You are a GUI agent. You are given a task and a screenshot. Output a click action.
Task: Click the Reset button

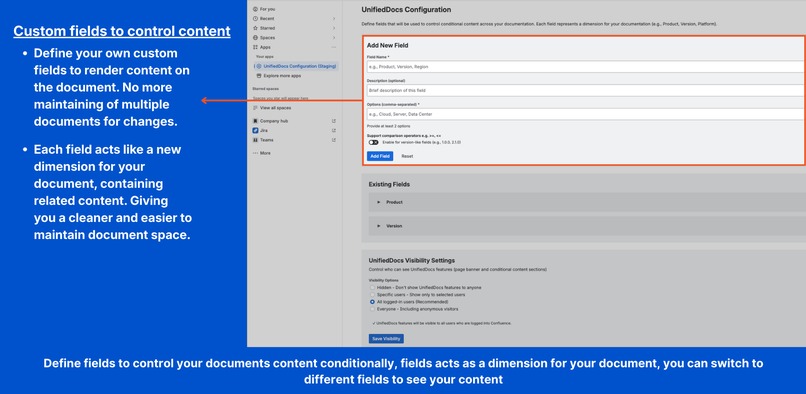pos(407,156)
